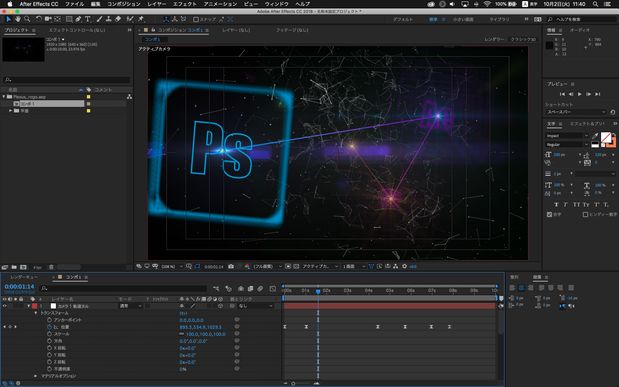Open the Regular font style dropdown
The width and height of the screenshot is (619, 387).
[567, 145]
